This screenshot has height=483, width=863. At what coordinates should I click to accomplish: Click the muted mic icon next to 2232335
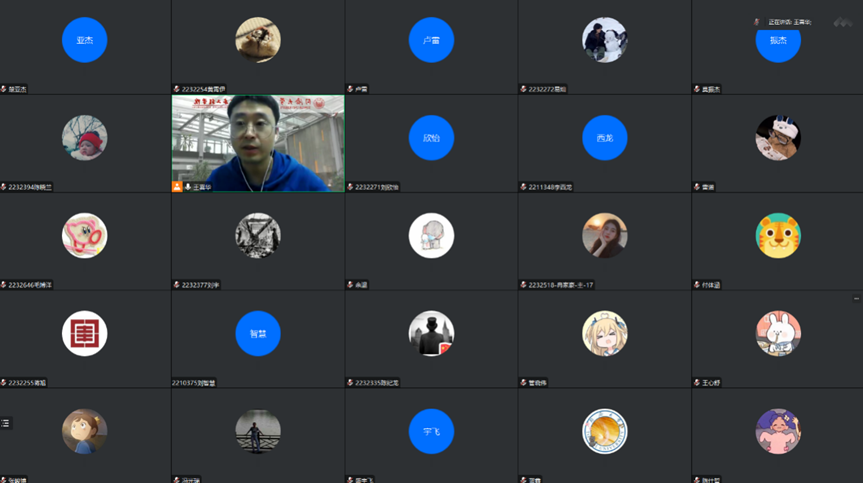pyautogui.click(x=350, y=383)
